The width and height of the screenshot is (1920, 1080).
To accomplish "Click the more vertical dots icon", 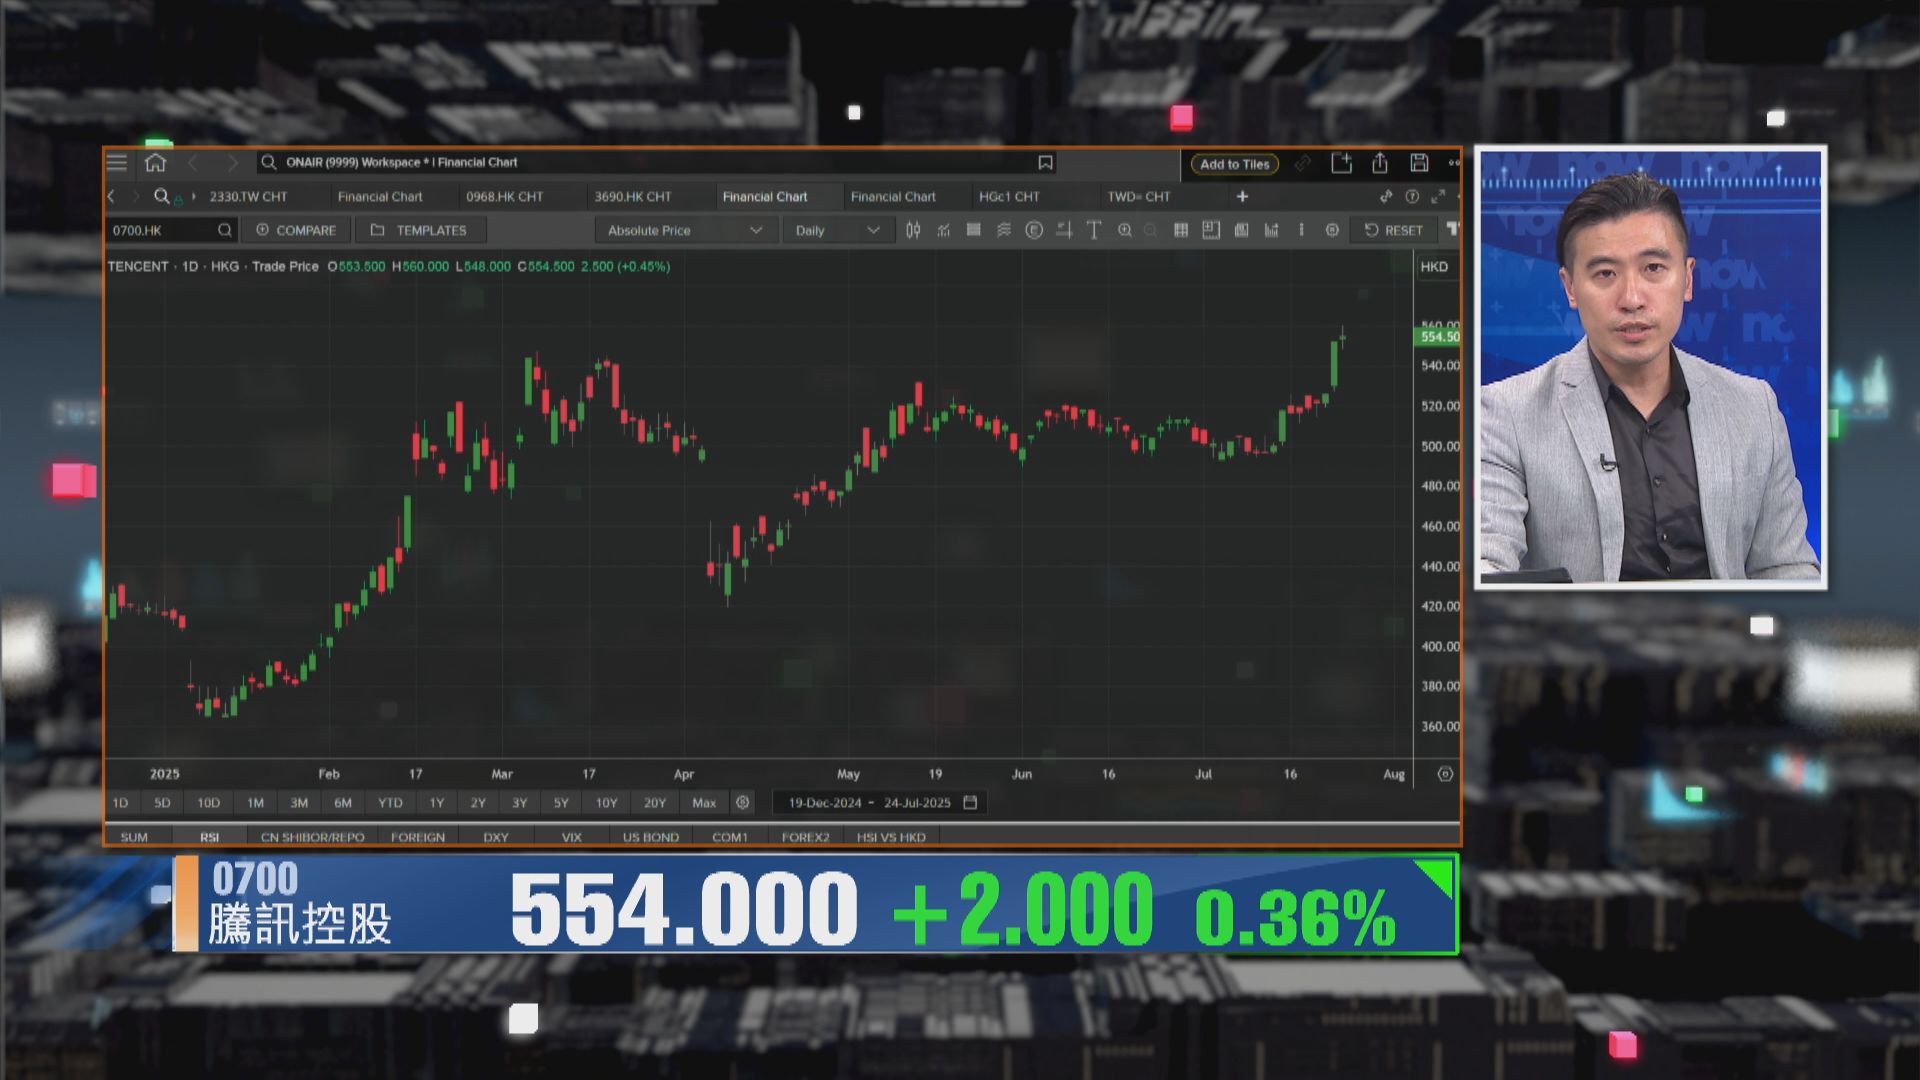I will point(1301,230).
